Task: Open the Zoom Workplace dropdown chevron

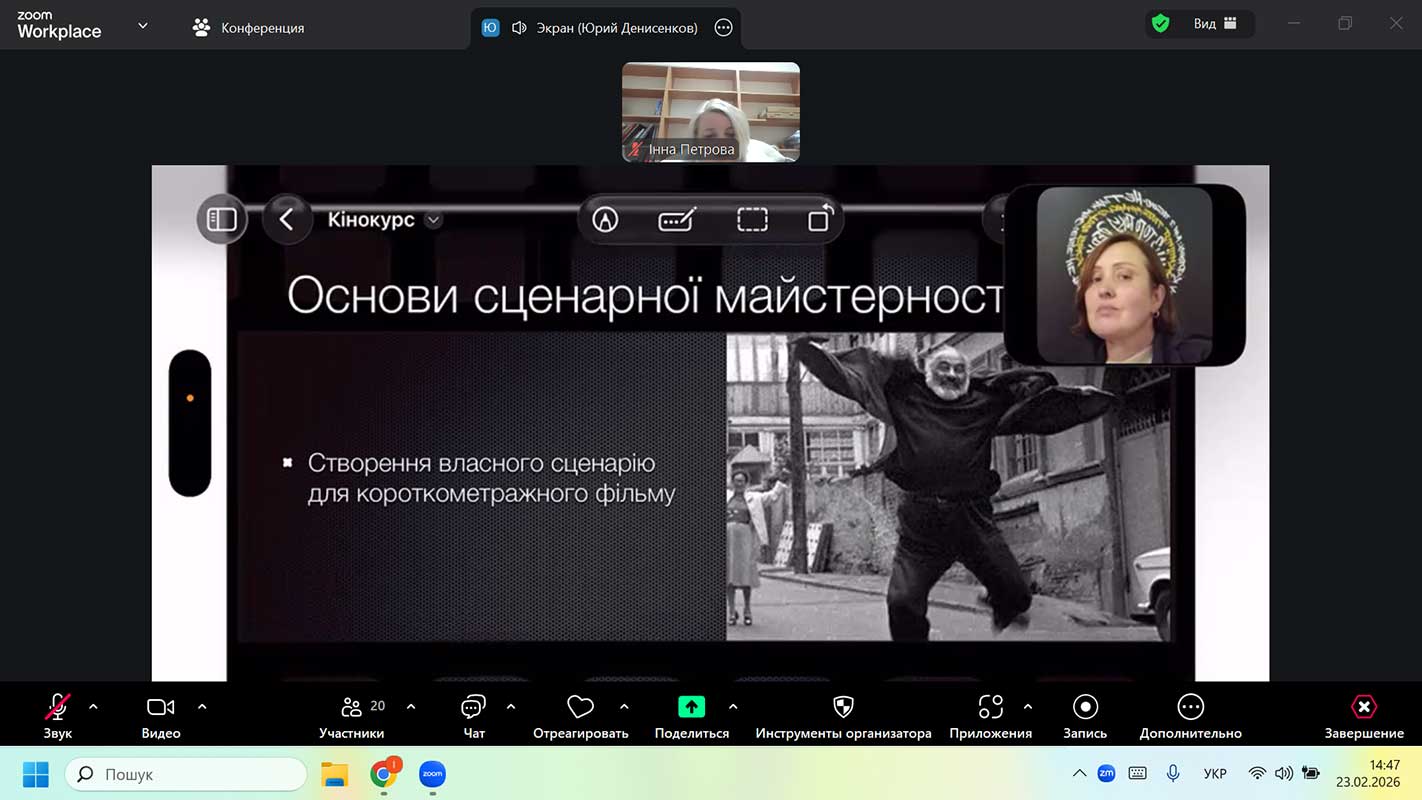Action: pos(142,26)
